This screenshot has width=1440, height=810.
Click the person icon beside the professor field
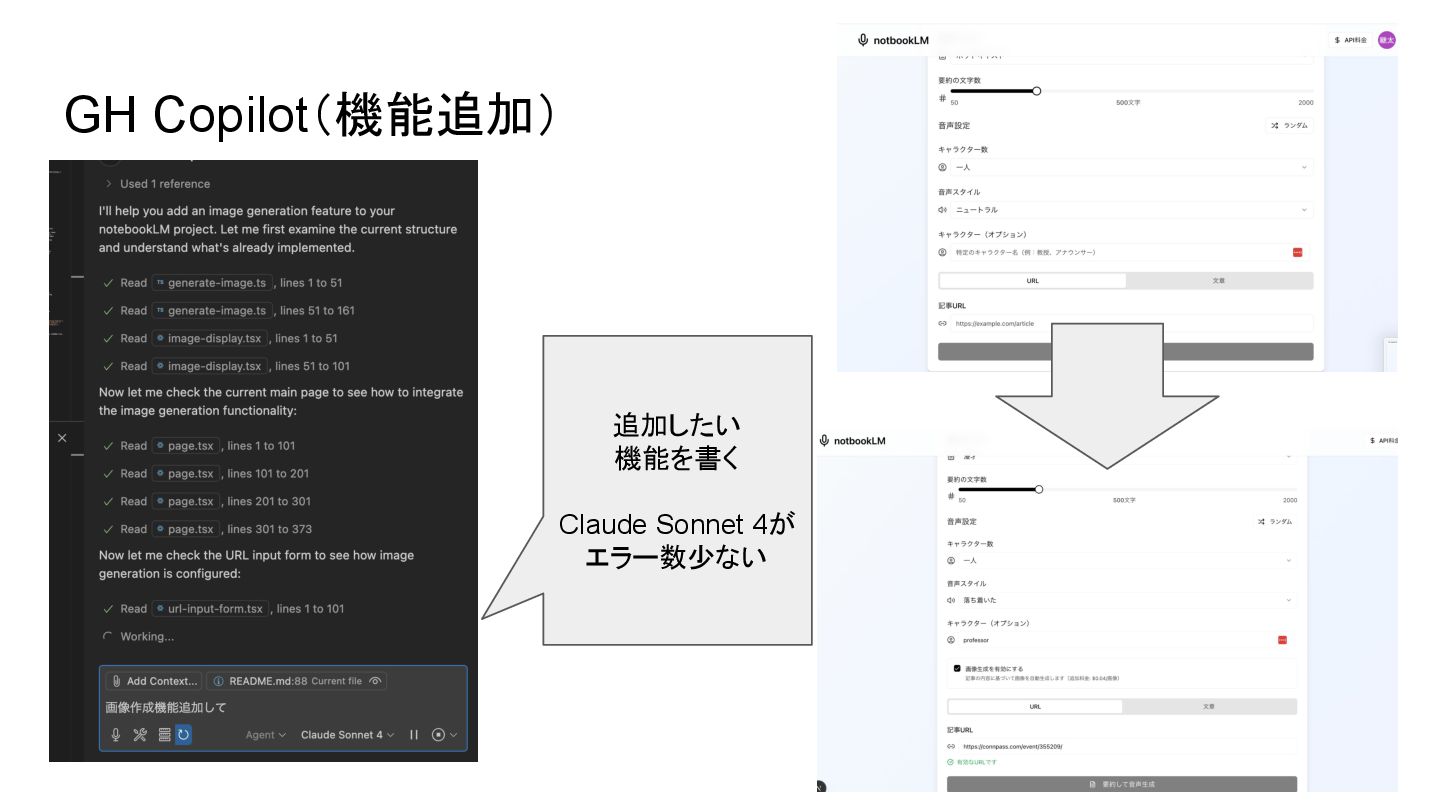point(951,640)
